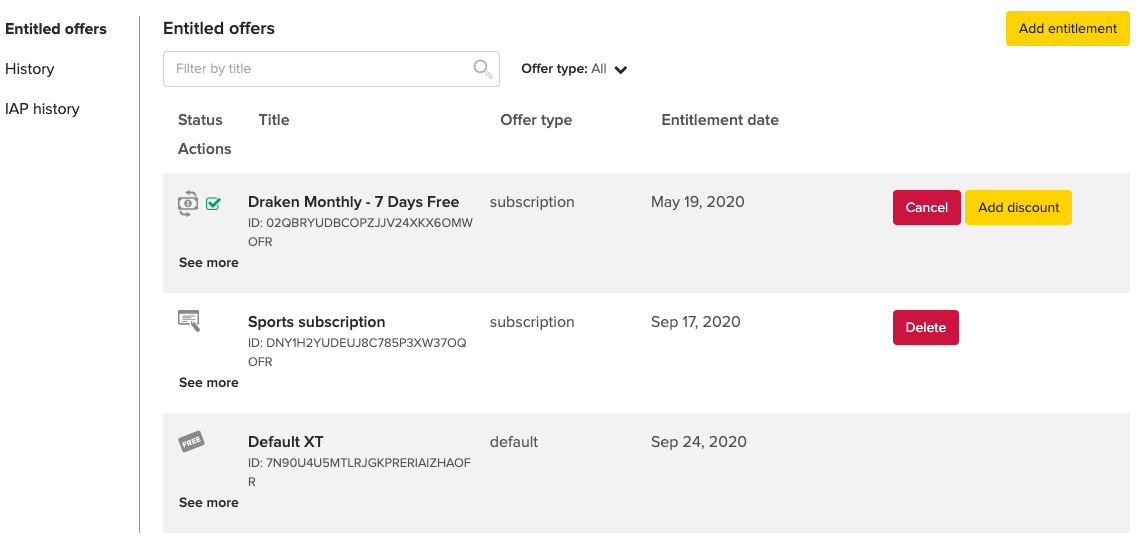
Task: Cancel the Draken Monthly subscription
Action: point(926,208)
